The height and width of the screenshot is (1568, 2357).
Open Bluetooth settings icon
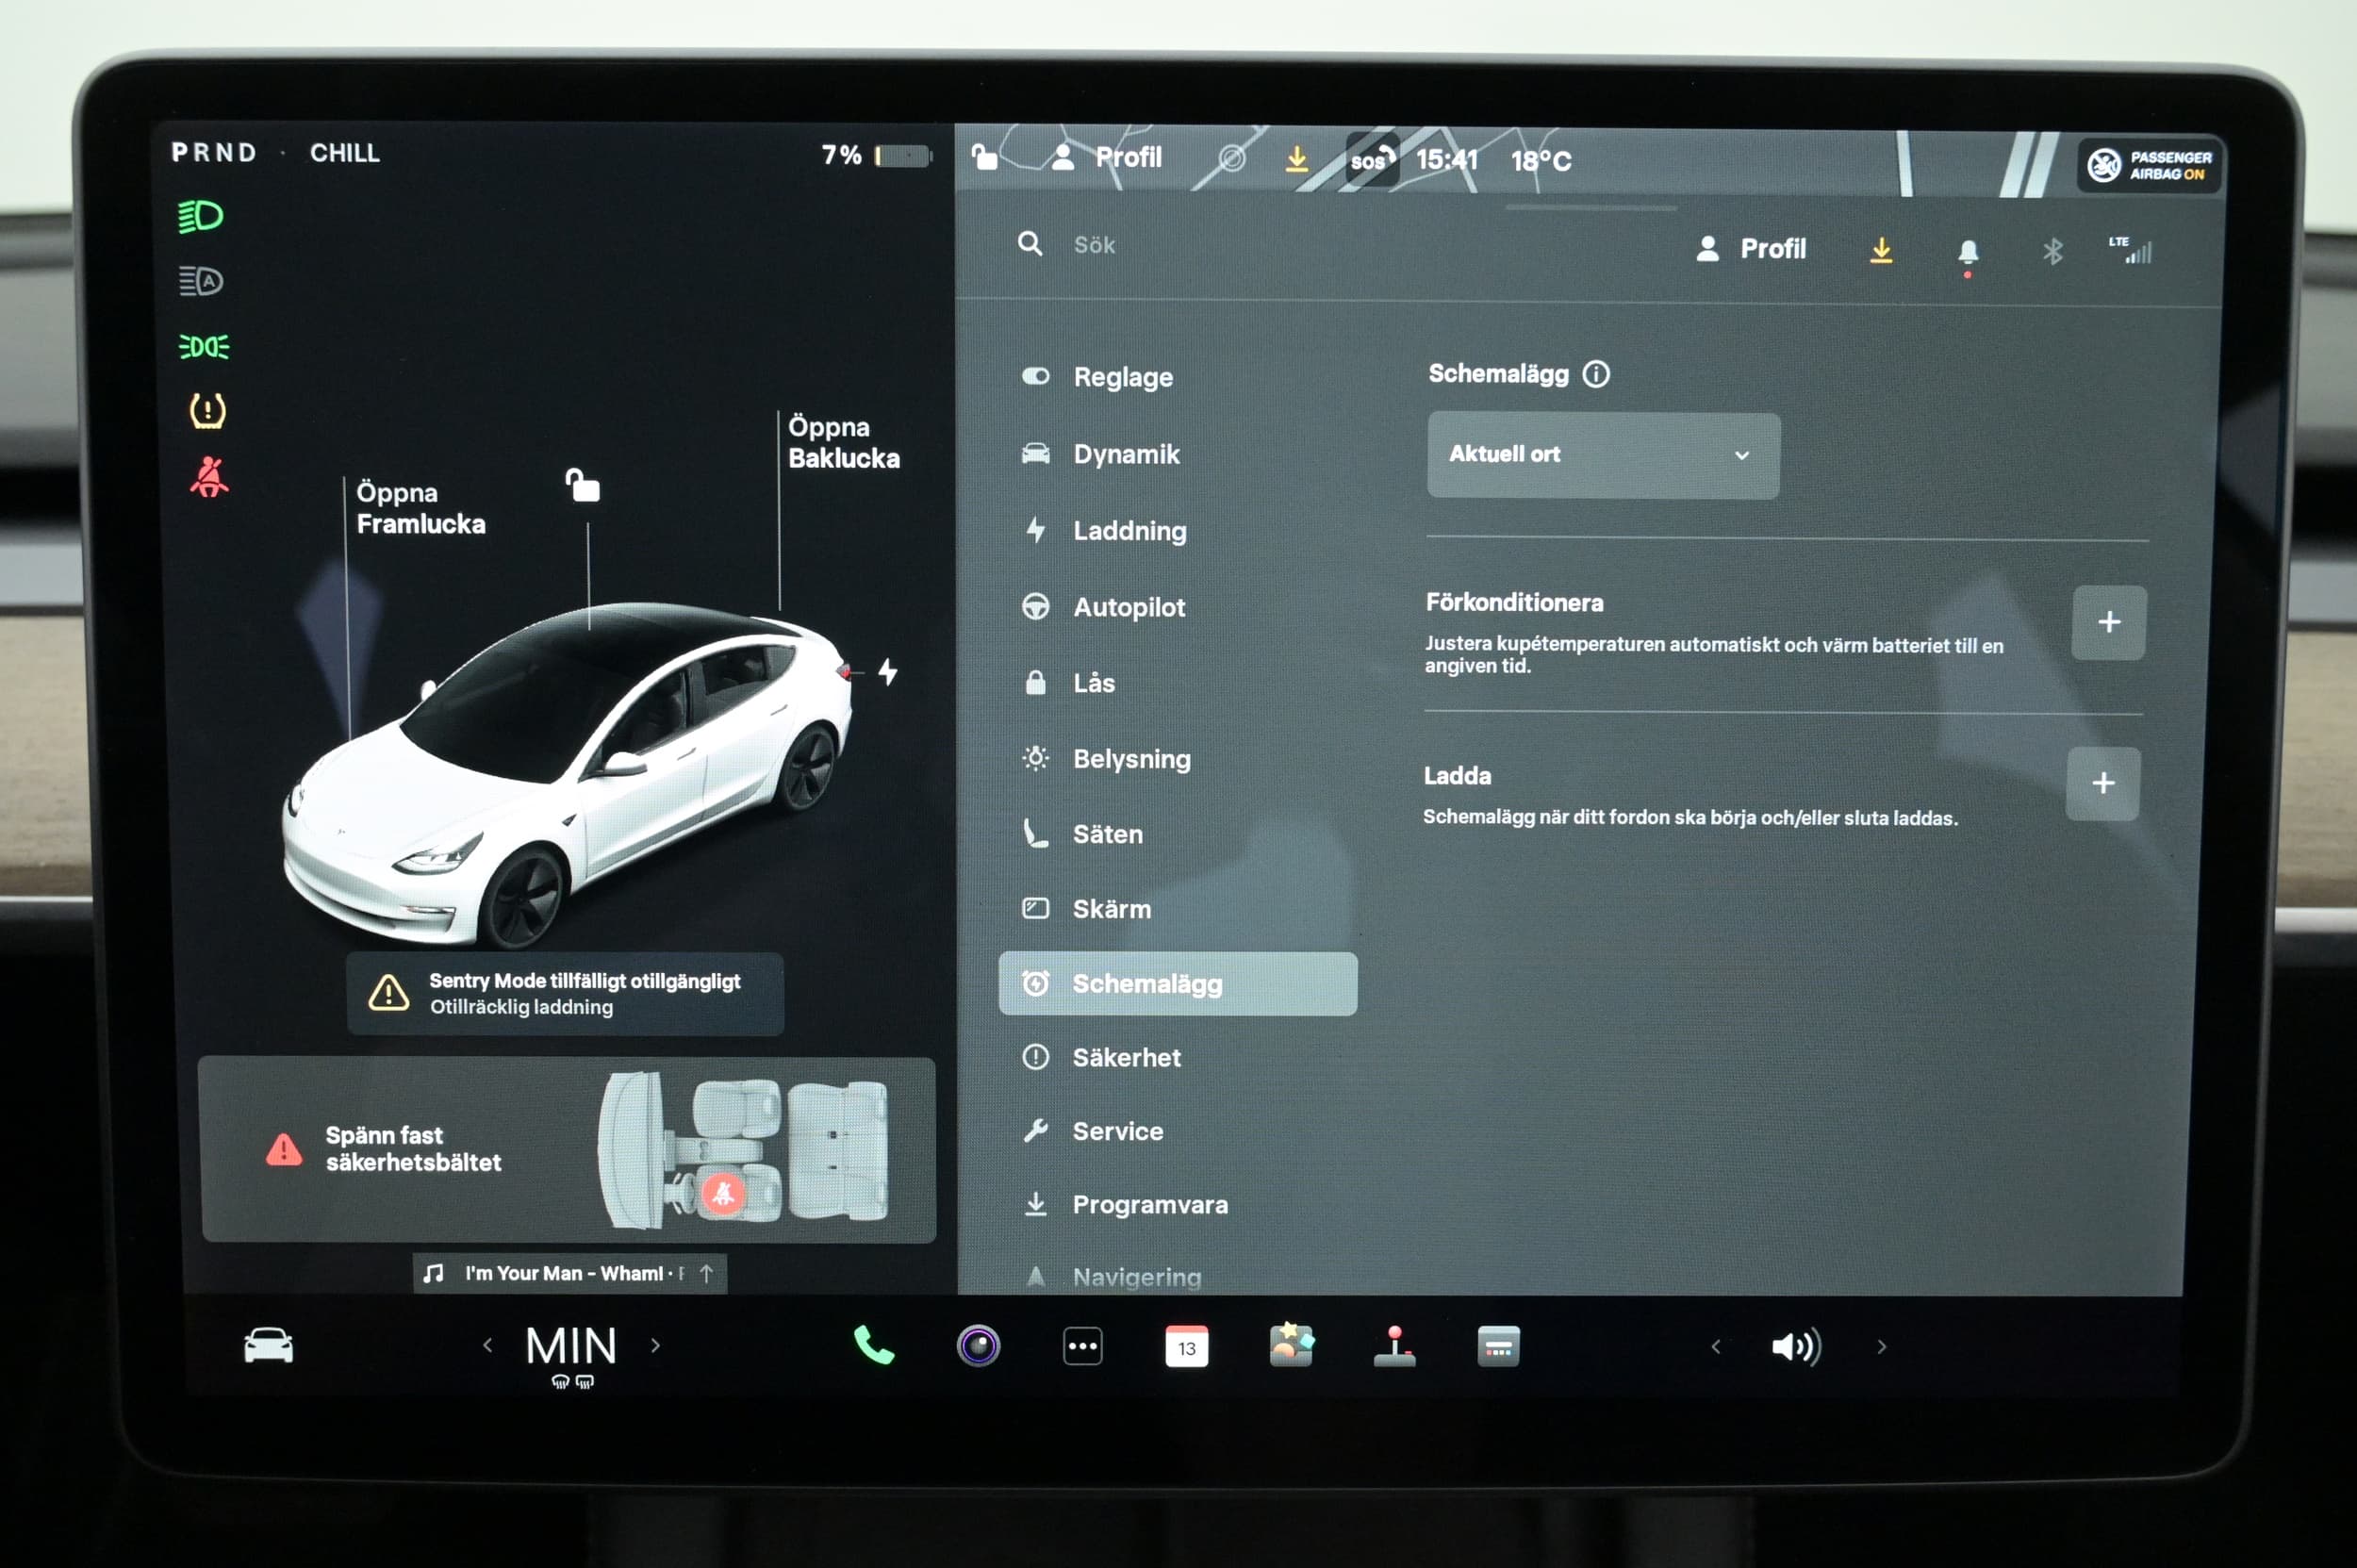(x=2052, y=251)
